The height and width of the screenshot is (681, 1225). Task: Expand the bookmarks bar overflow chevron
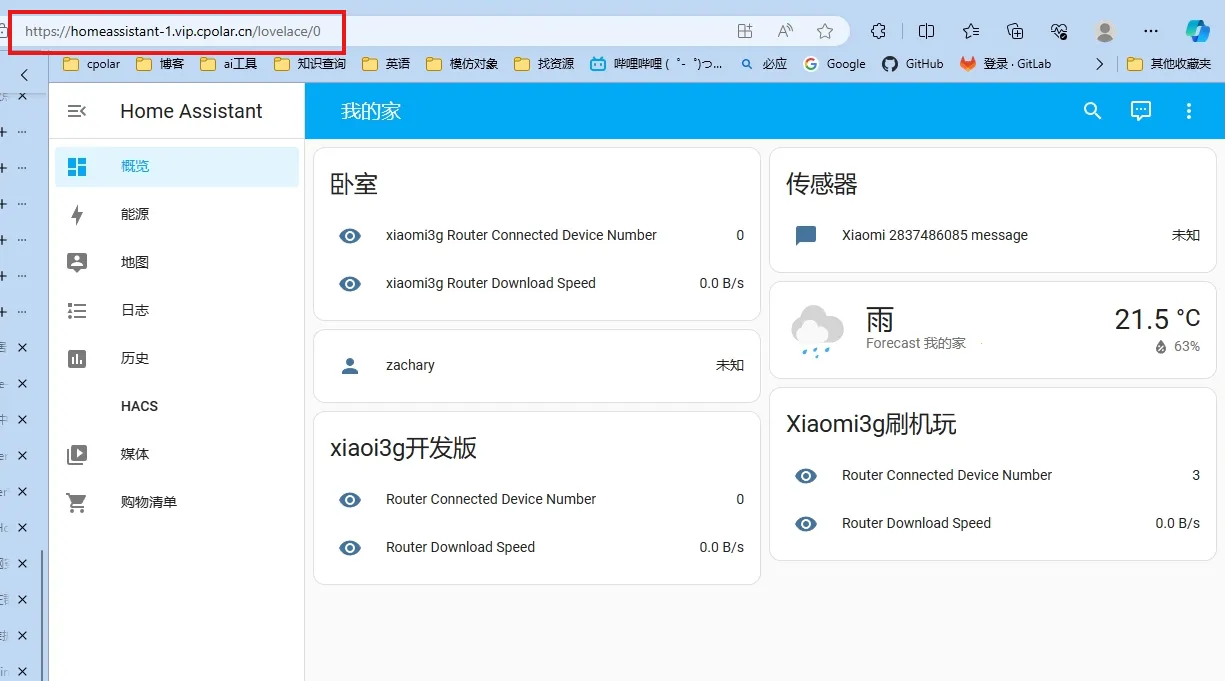(1100, 64)
